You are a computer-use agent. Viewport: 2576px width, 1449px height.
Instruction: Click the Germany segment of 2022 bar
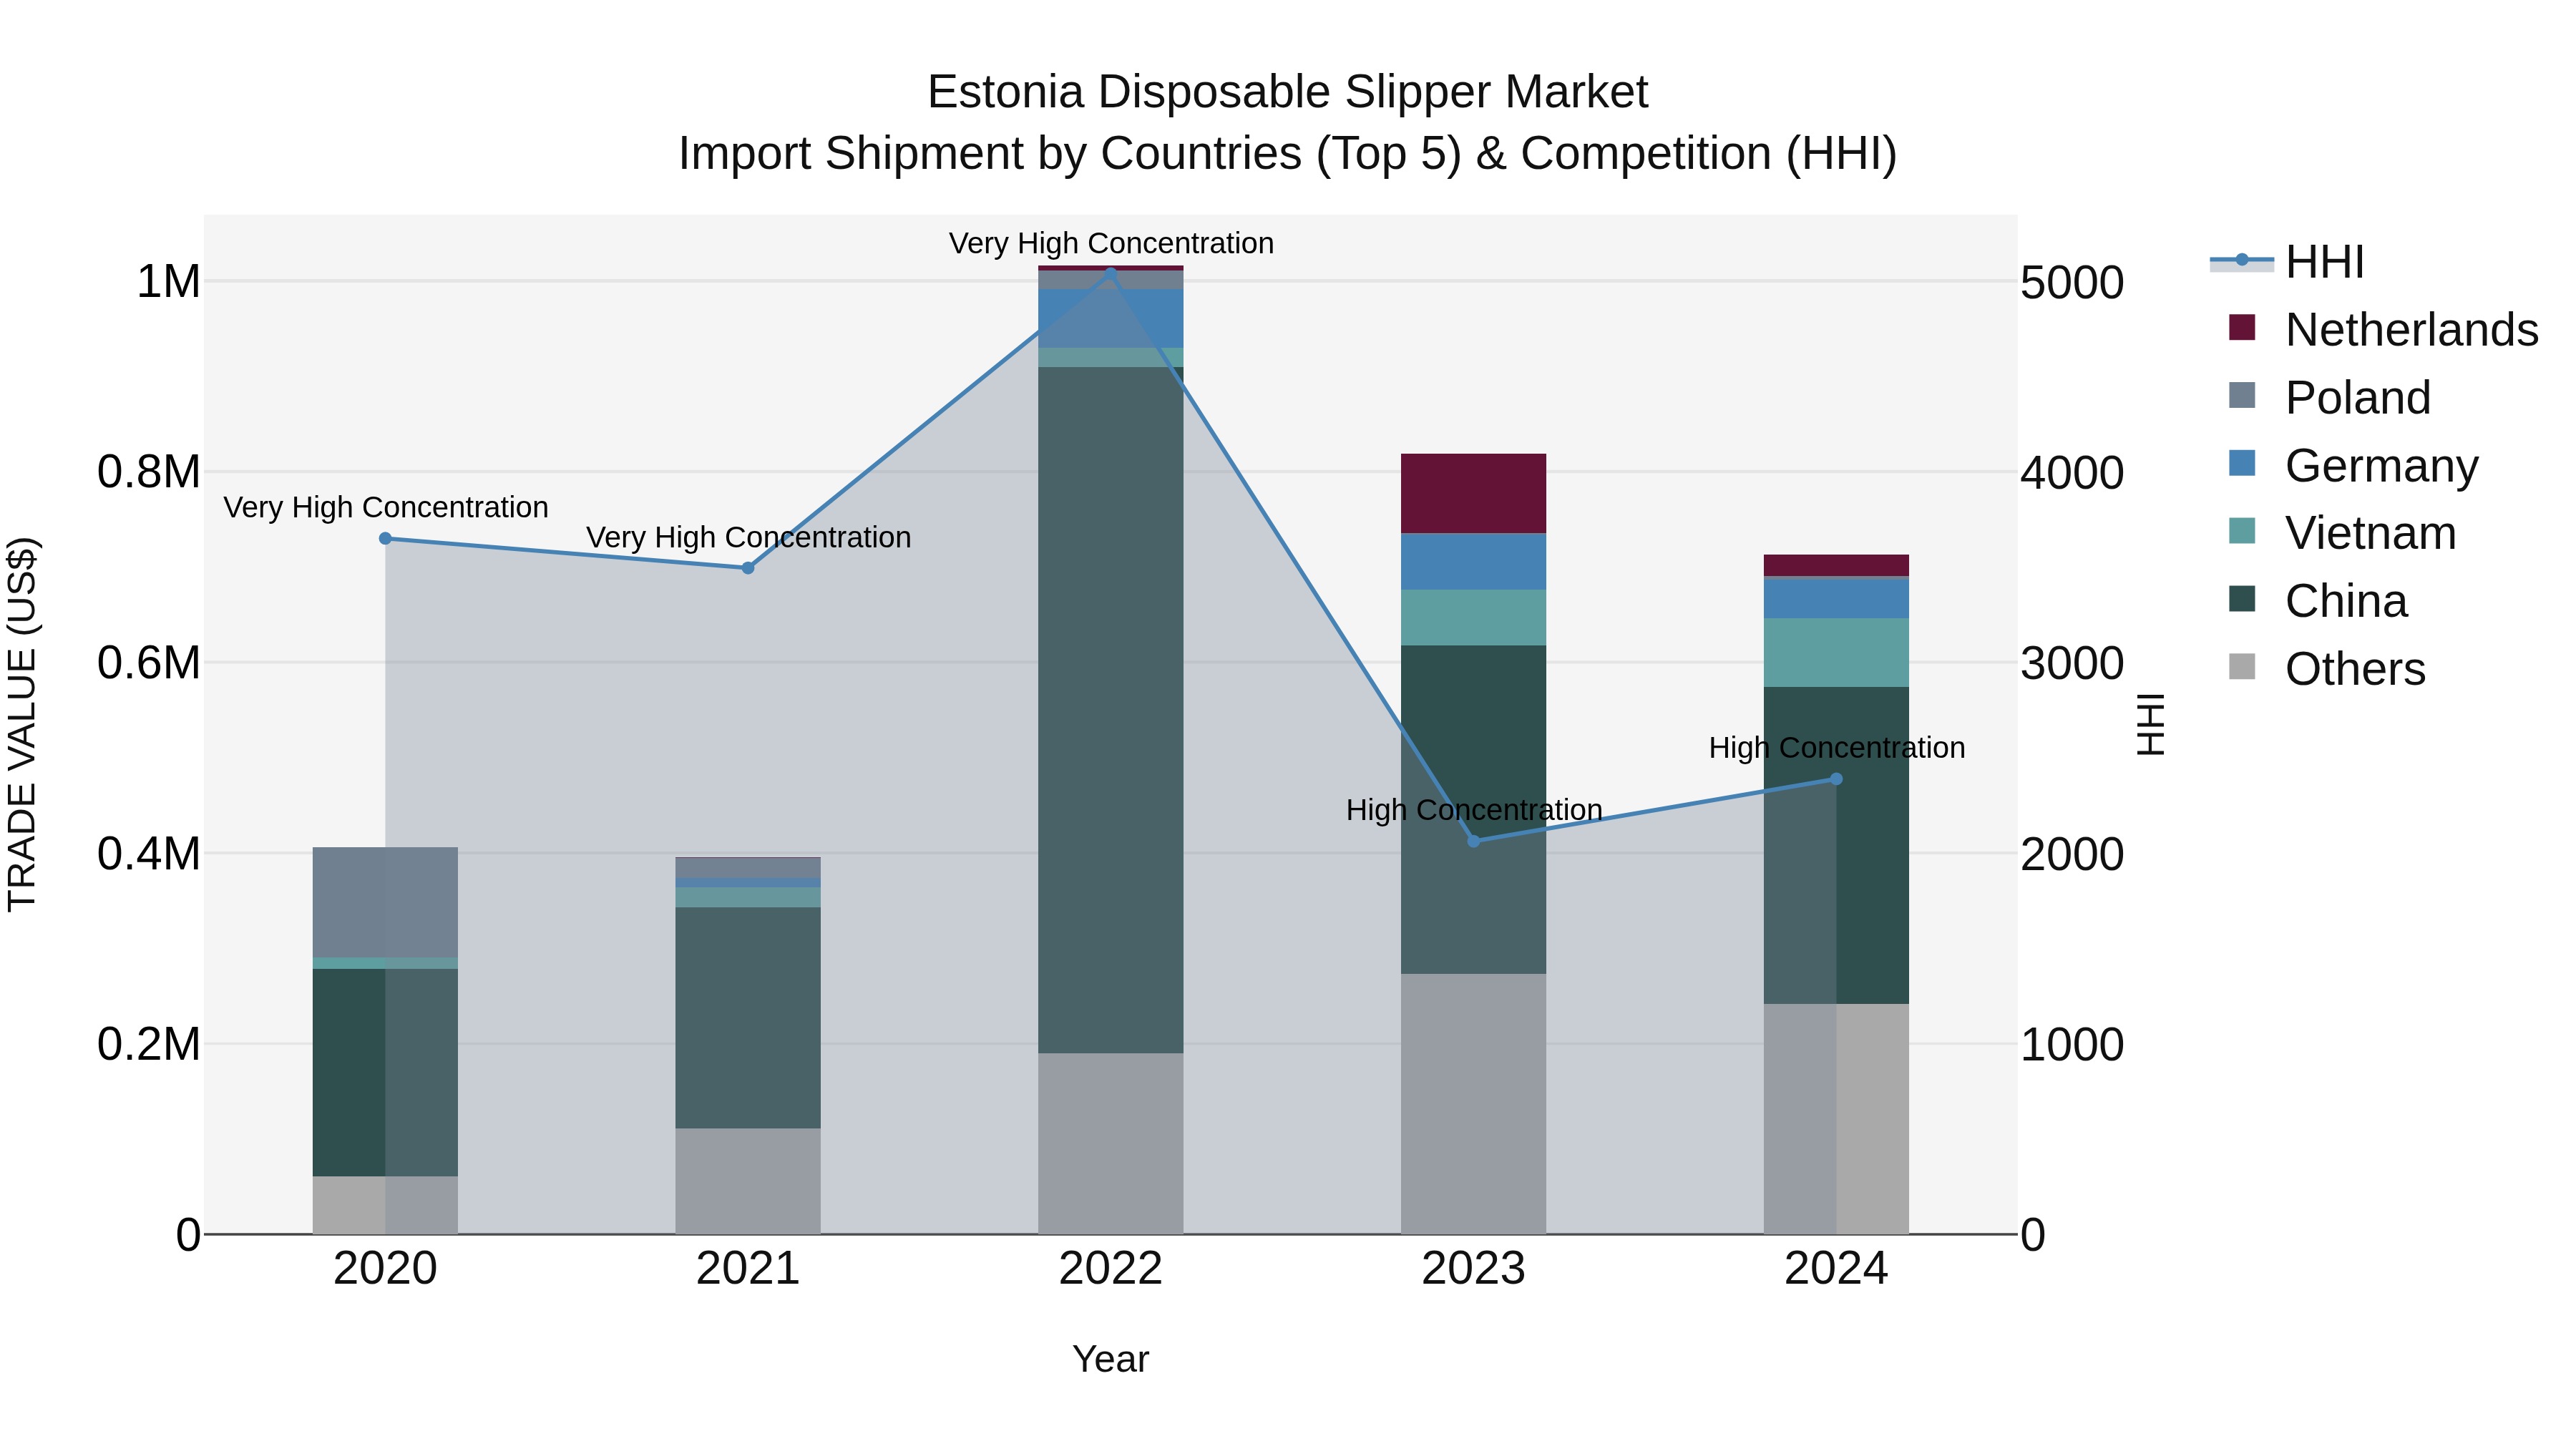coord(1111,318)
